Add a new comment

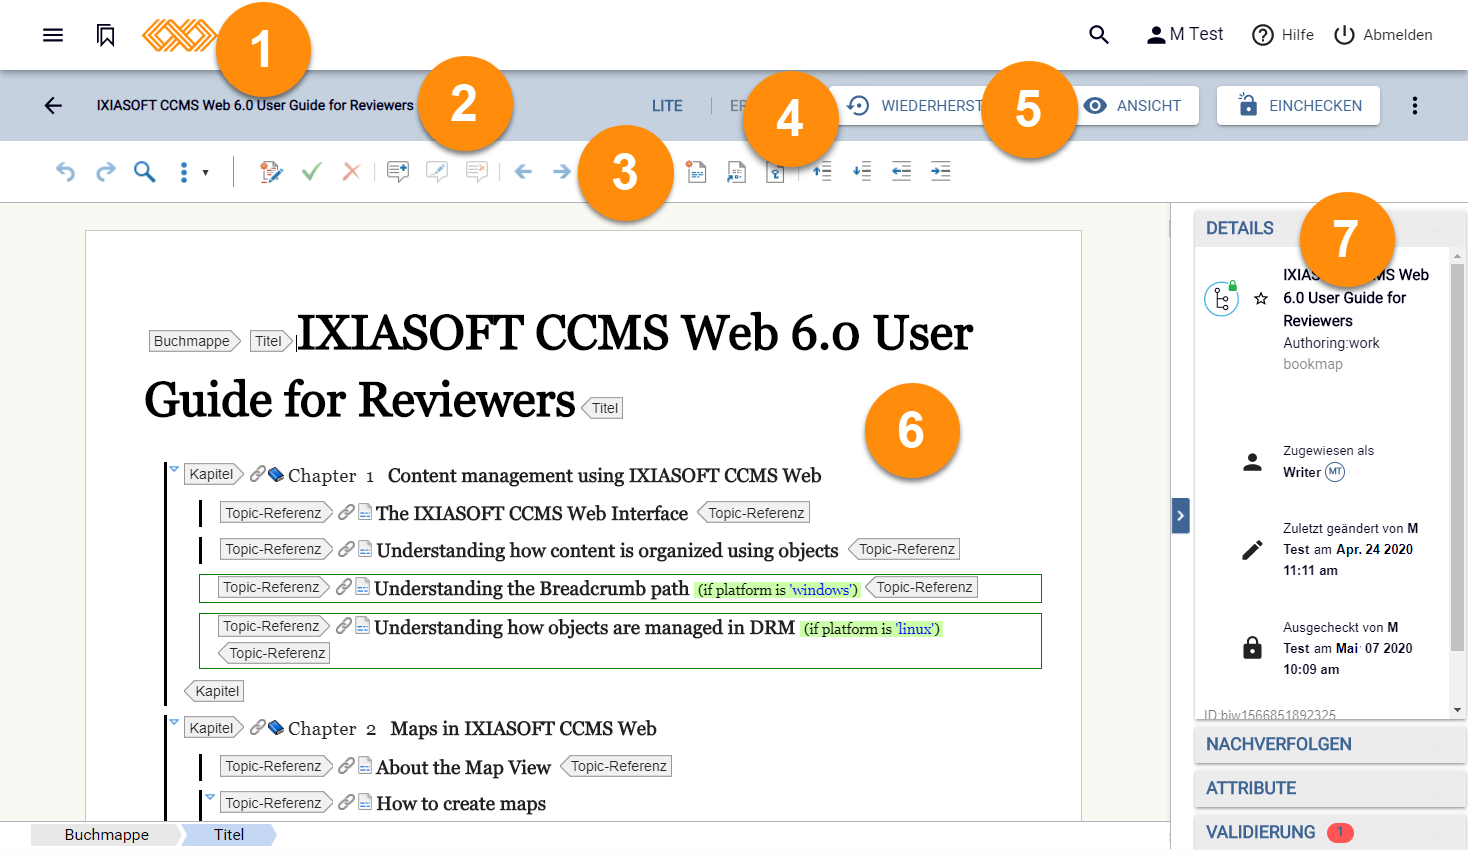pos(398,172)
